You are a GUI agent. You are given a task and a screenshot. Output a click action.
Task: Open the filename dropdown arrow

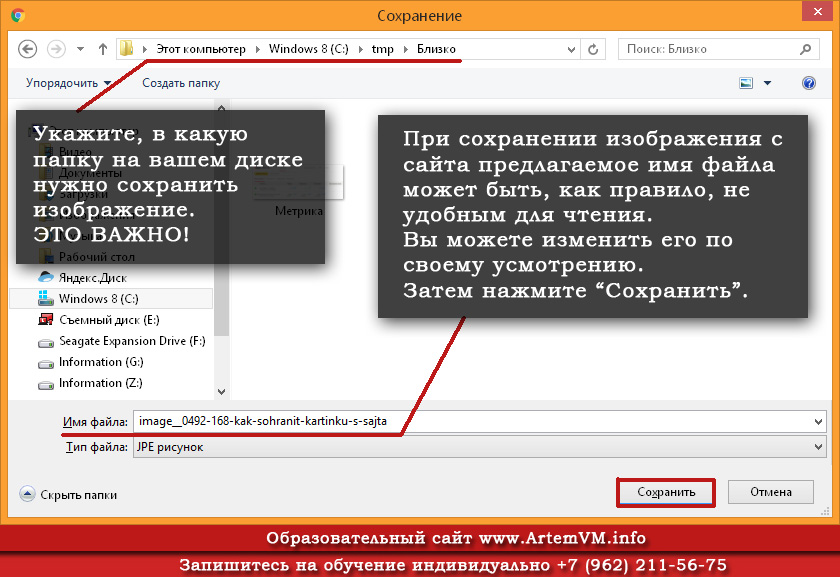tap(819, 422)
